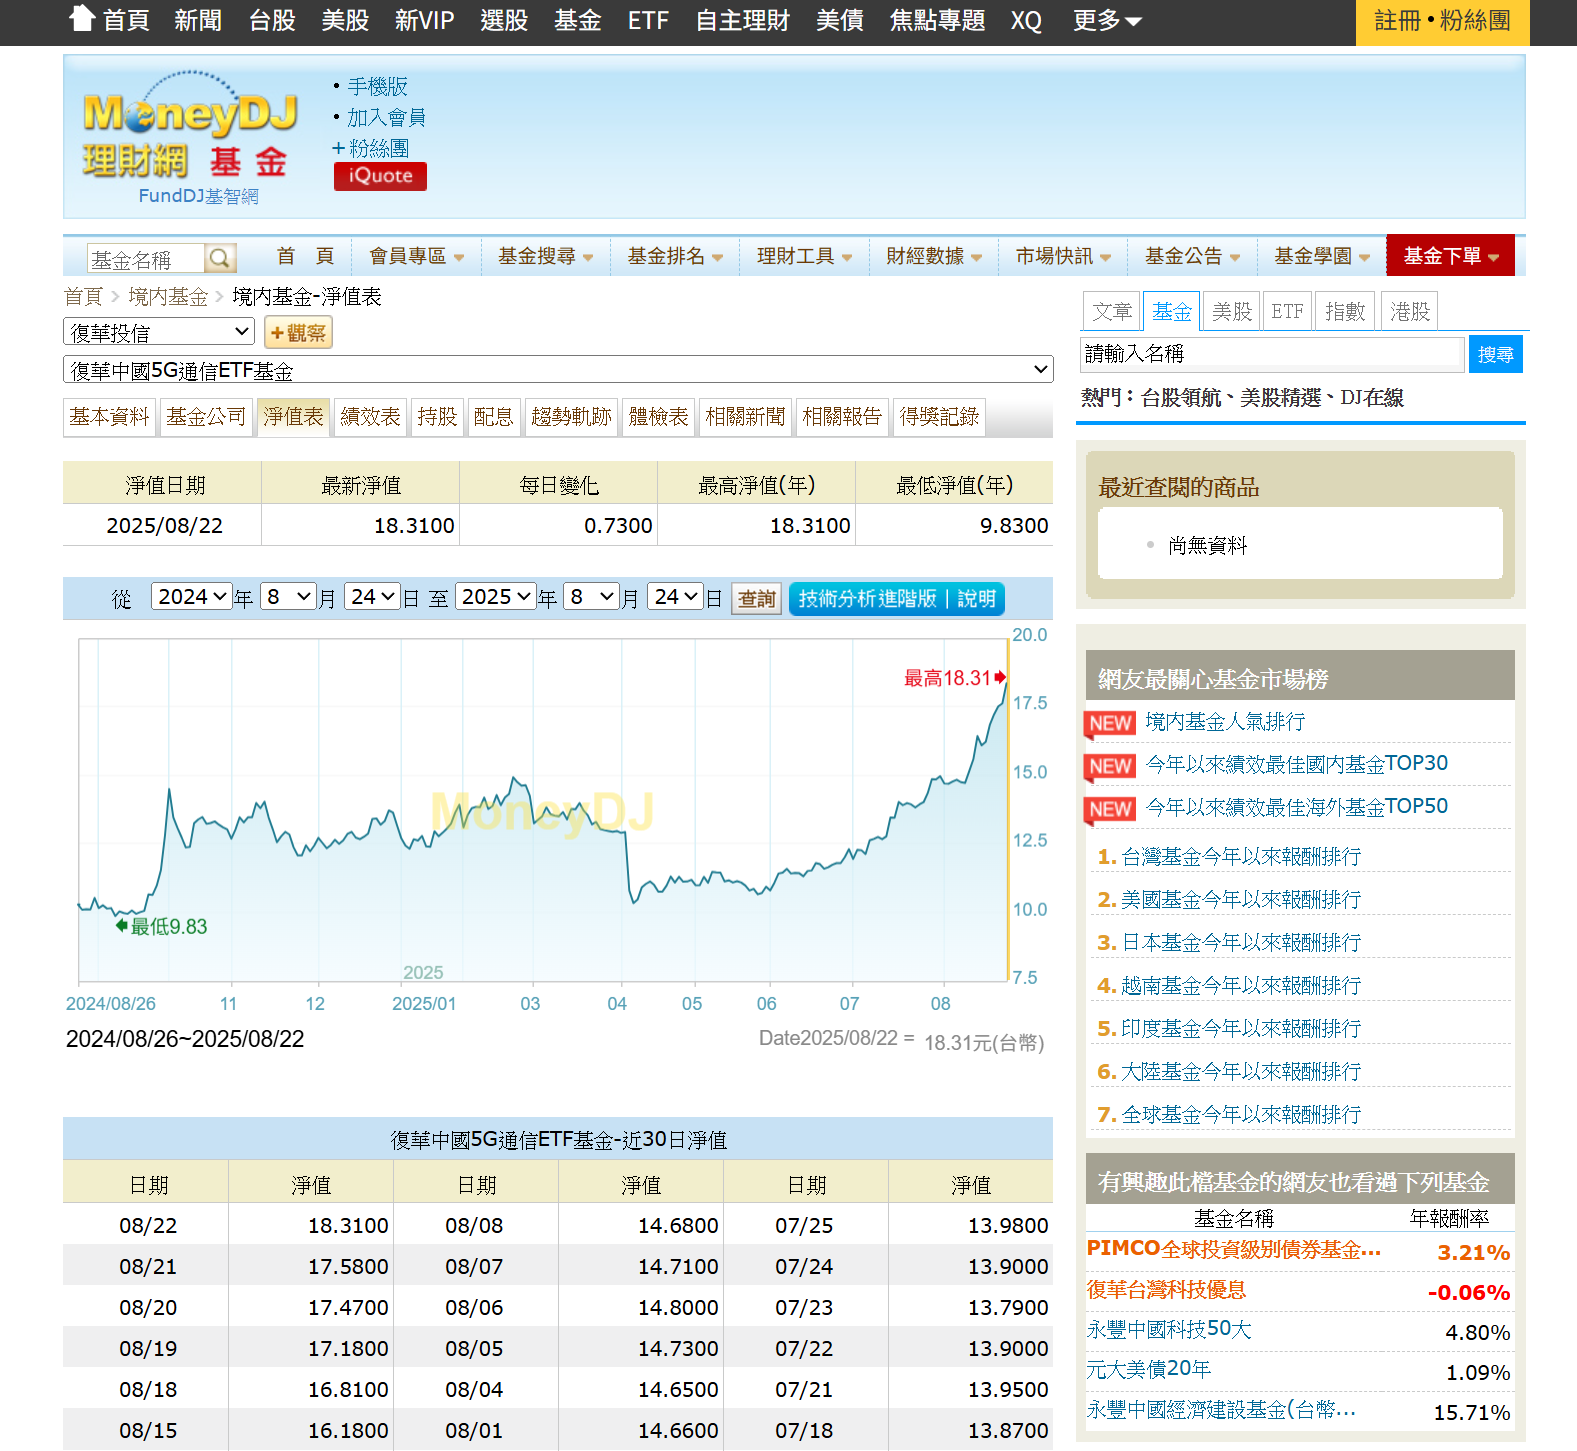Expand the 市場快訊 menu
This screenshot has height=1451, width=1577.
(1063, 256)
